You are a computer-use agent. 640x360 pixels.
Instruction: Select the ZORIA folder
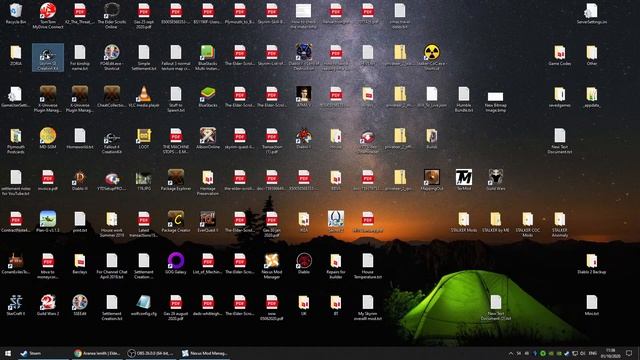tap(16, 56)
